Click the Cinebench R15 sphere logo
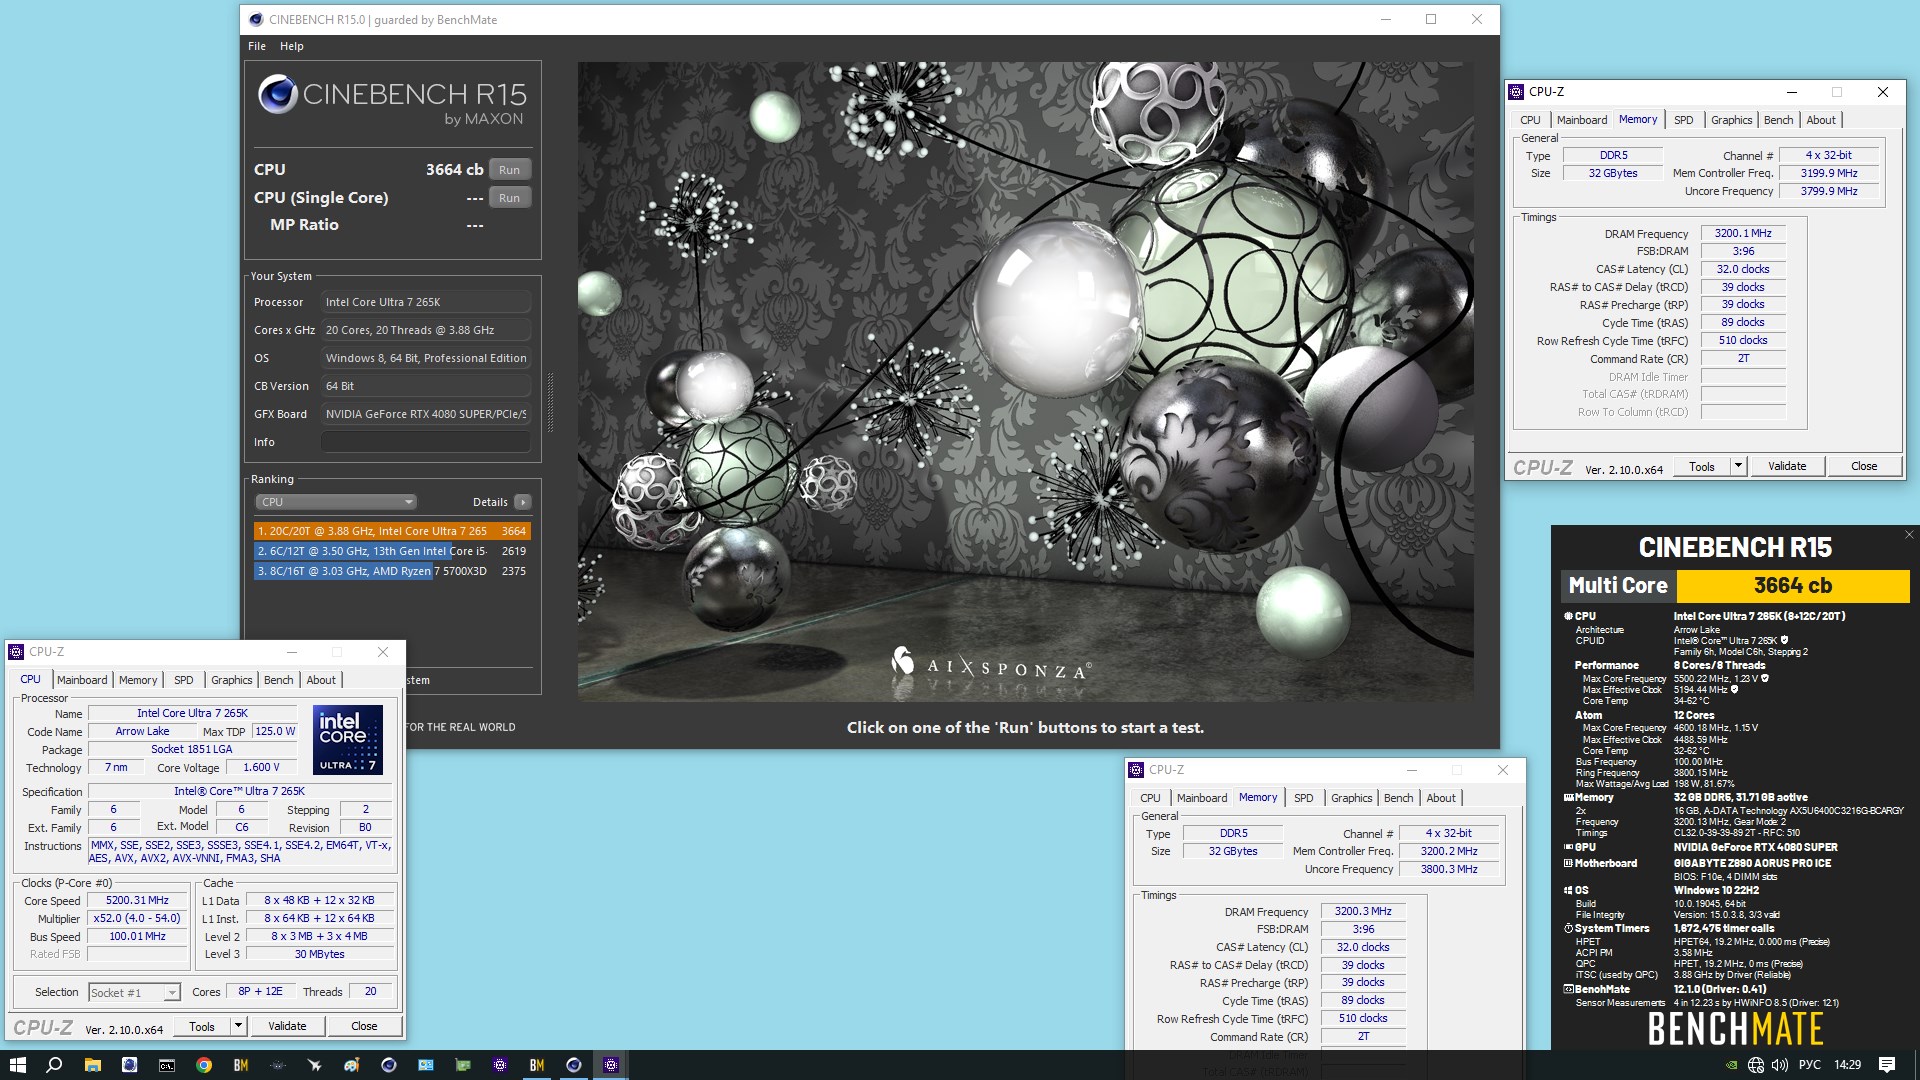Screen dimensions: 1920x1080 point(277,95)
